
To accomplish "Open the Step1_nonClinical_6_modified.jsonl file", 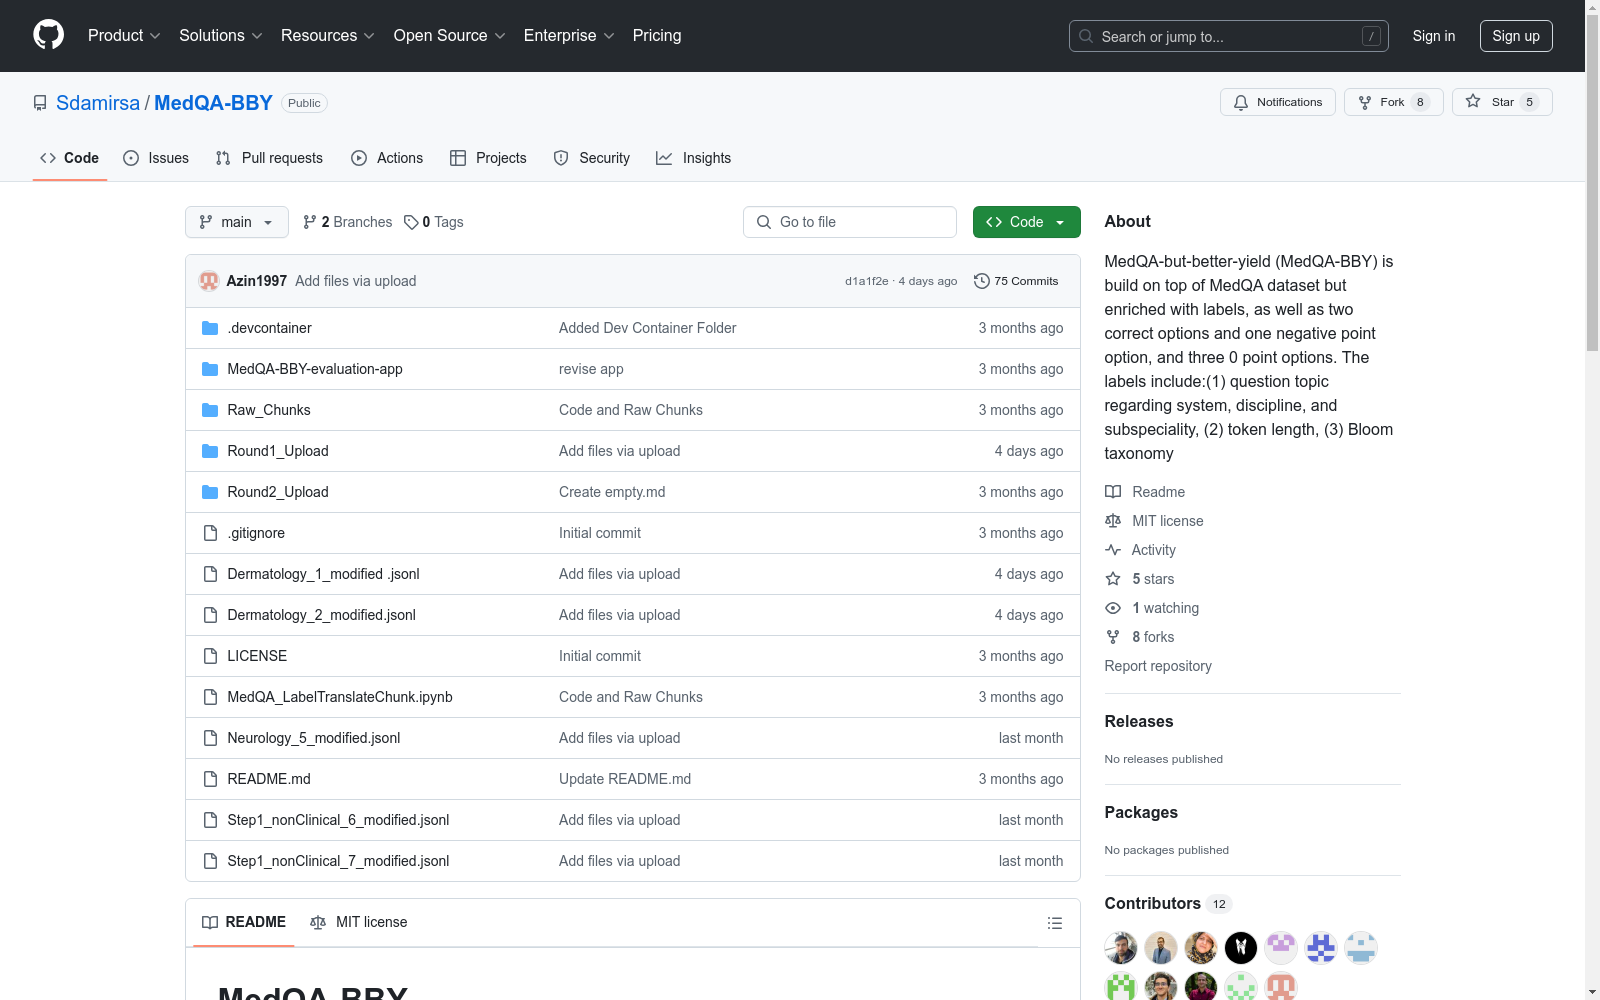I will click(338, 820).
